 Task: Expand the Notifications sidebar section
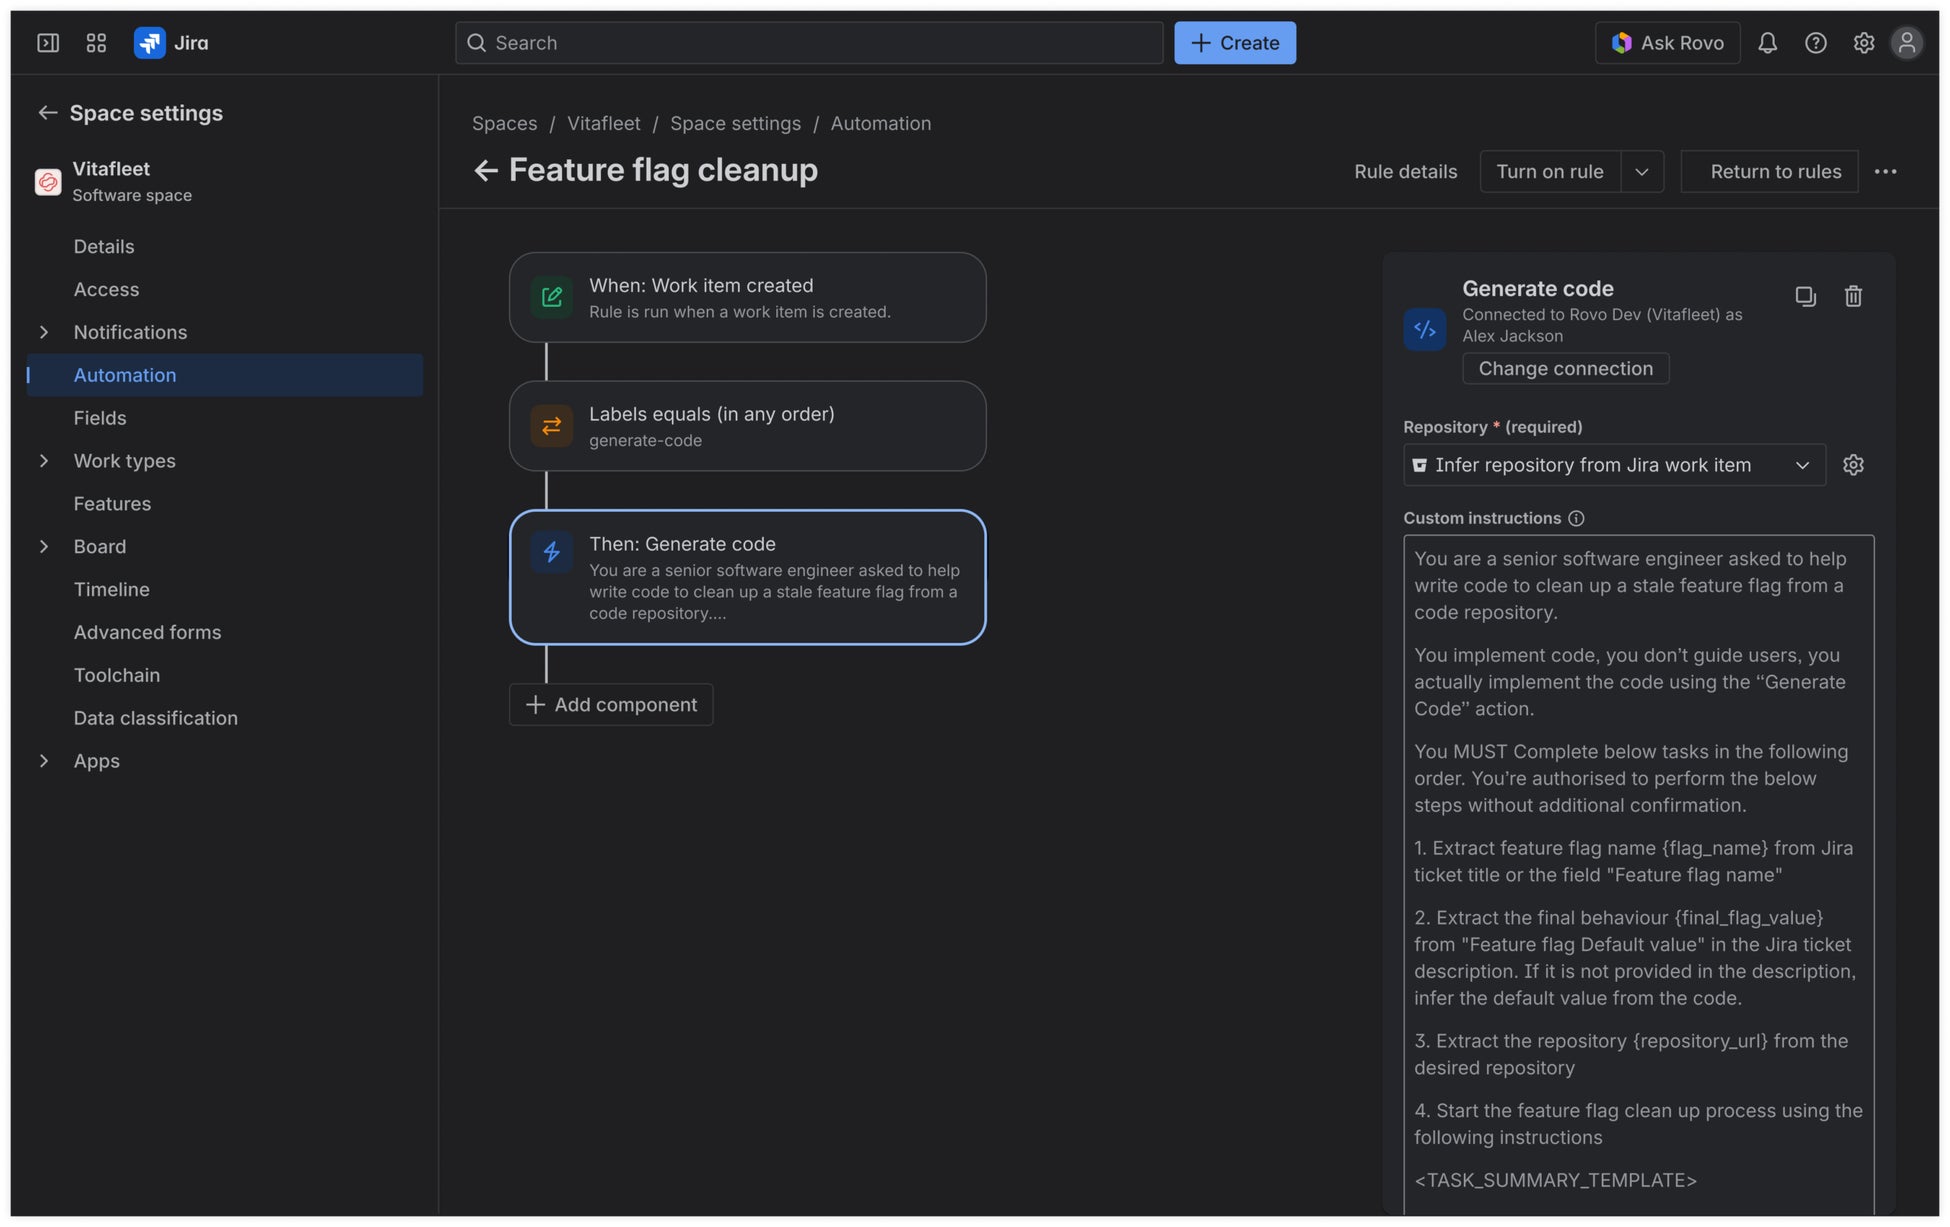[44, 332]
